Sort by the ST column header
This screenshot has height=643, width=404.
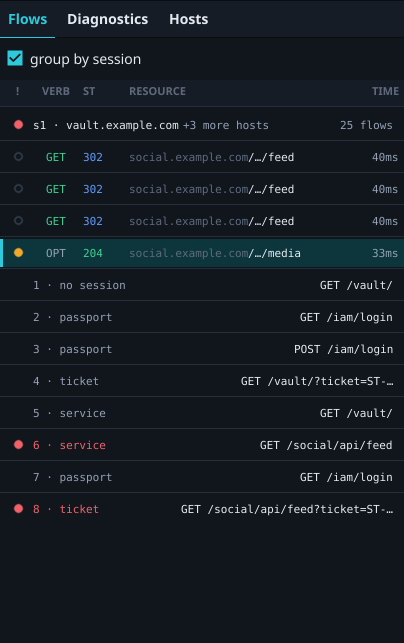click(x=89, y=91)
